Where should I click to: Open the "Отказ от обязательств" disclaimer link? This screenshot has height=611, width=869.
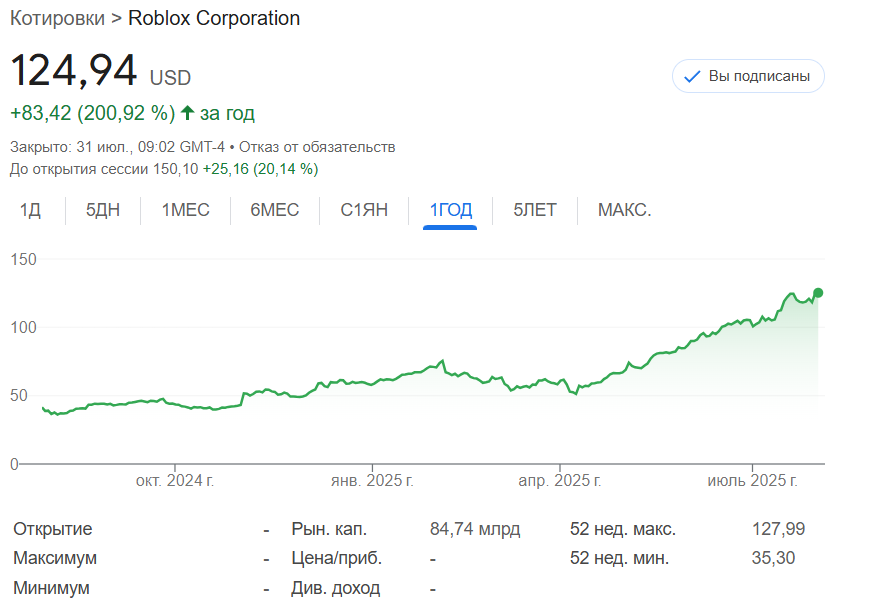point(317,147)
